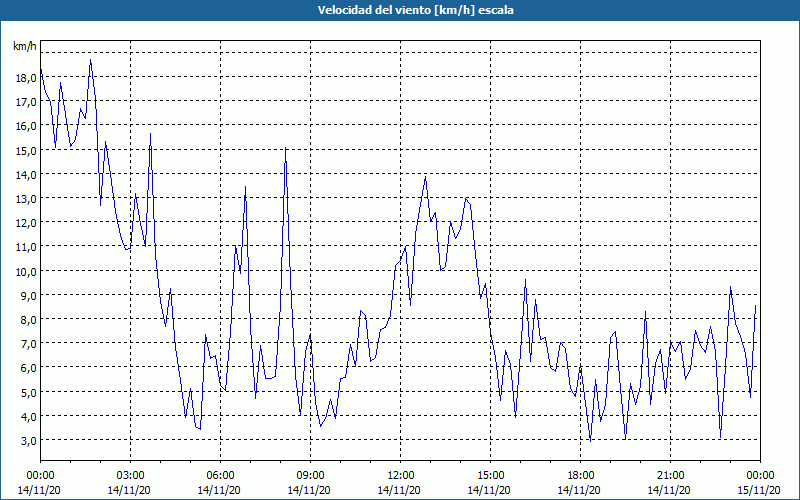Click the 03:00 time axis label
Screen dimensions: 800x500
131,476
